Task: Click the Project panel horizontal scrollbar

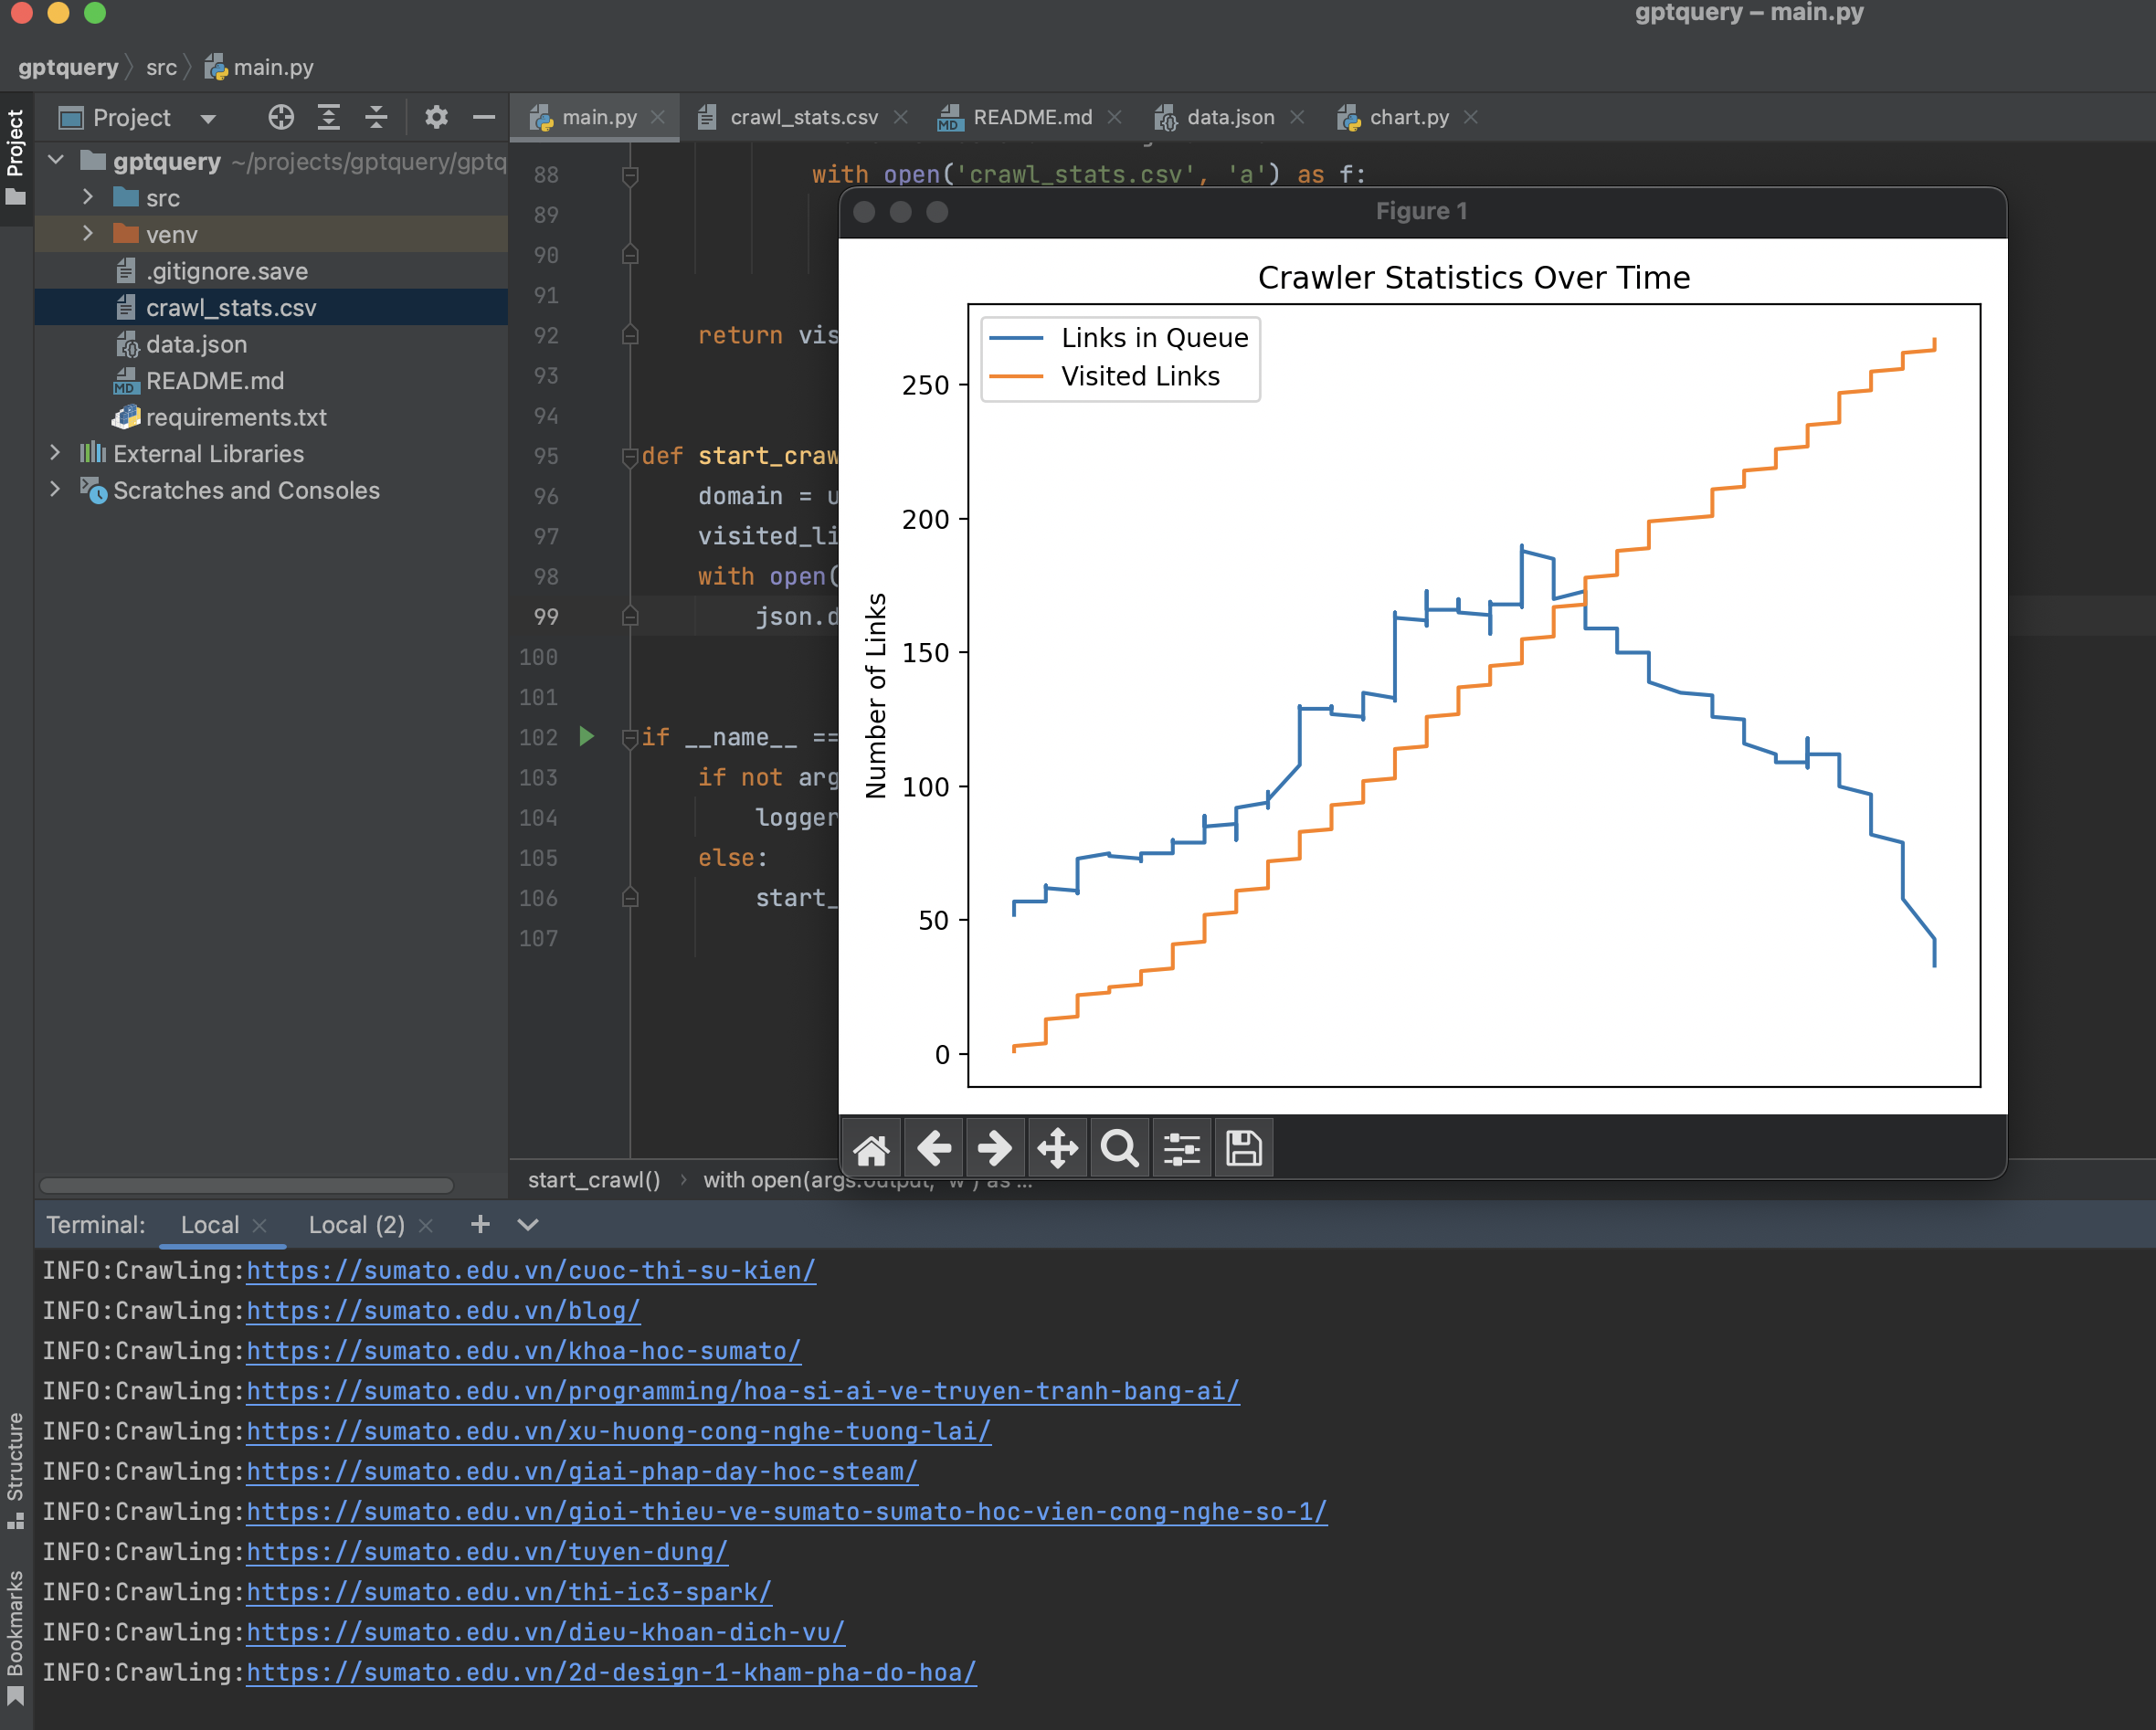Action: (246, 1185)
